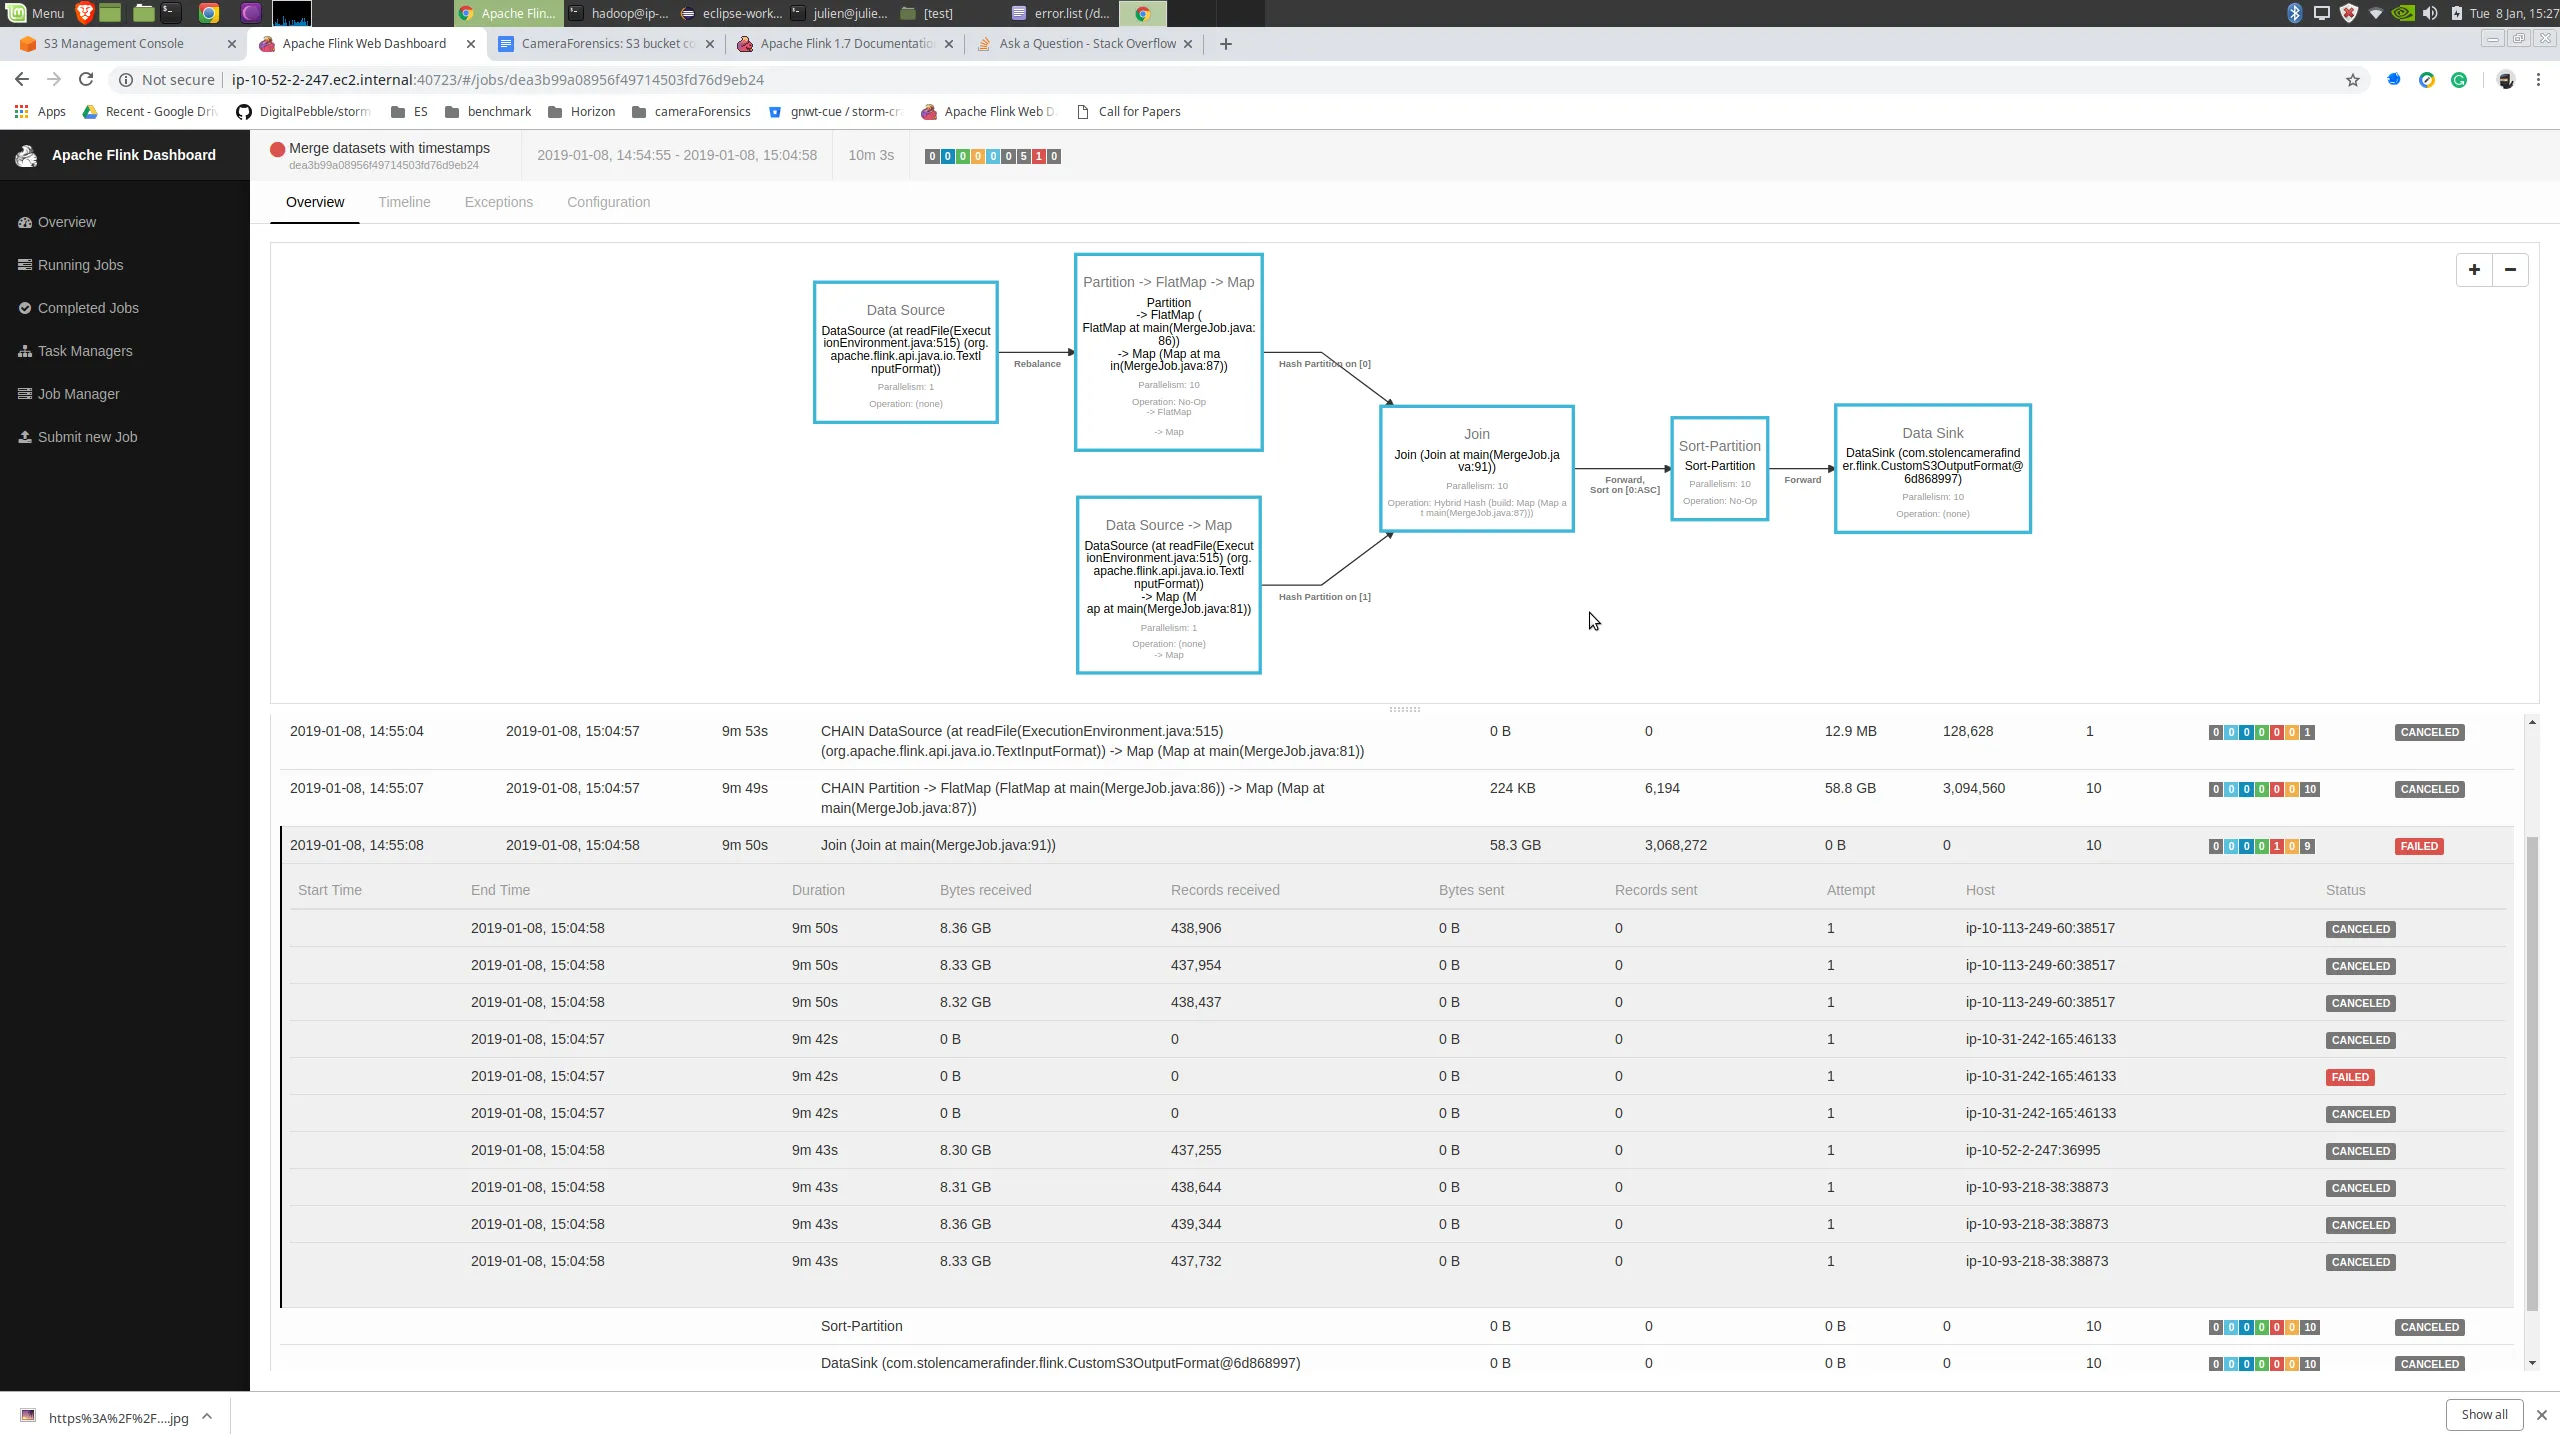This screenshot has width=2560, height=1440.
Task: Collapse the Join subtask row
Action: point(938,846)
